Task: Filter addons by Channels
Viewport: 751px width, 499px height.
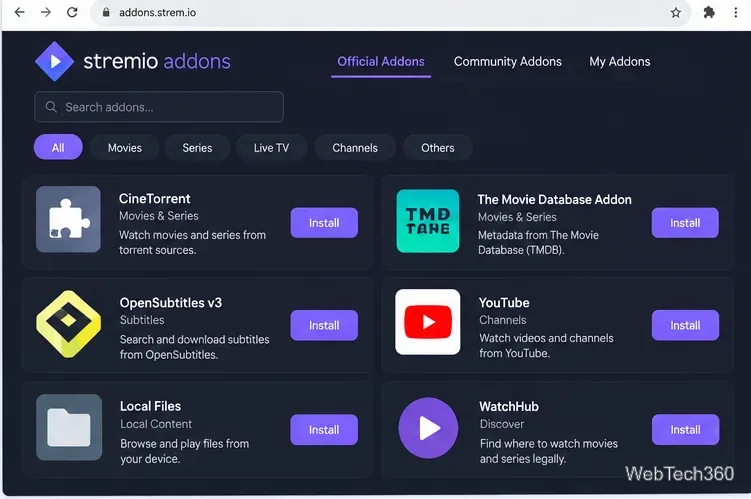Action: tap(355, 148)
